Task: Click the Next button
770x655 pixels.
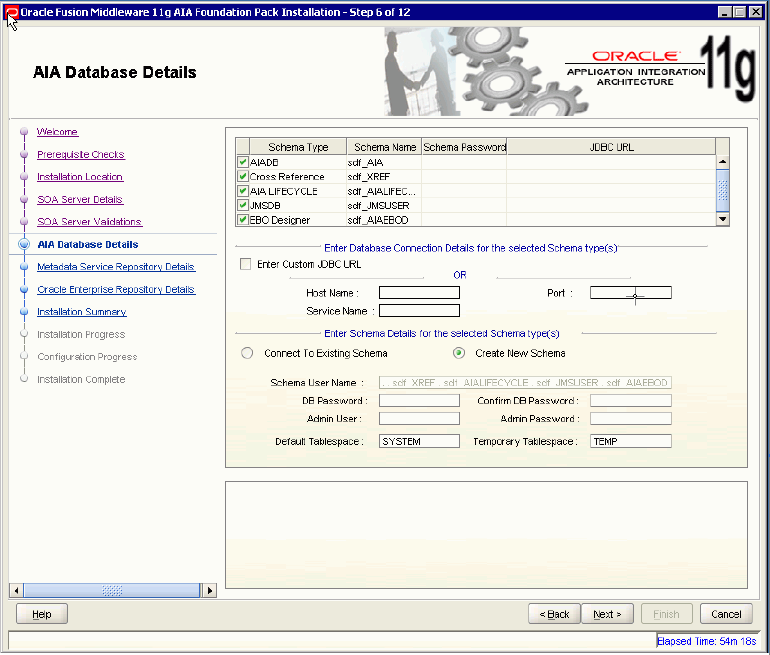Action: pos(607,614)
